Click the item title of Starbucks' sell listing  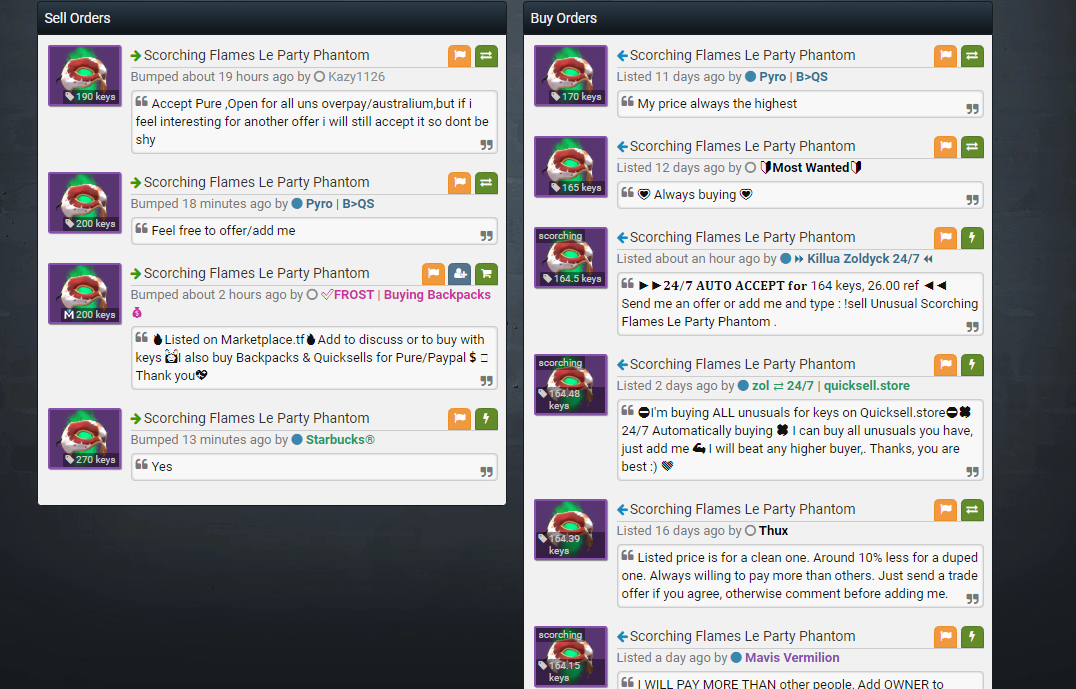coord(256,419)
